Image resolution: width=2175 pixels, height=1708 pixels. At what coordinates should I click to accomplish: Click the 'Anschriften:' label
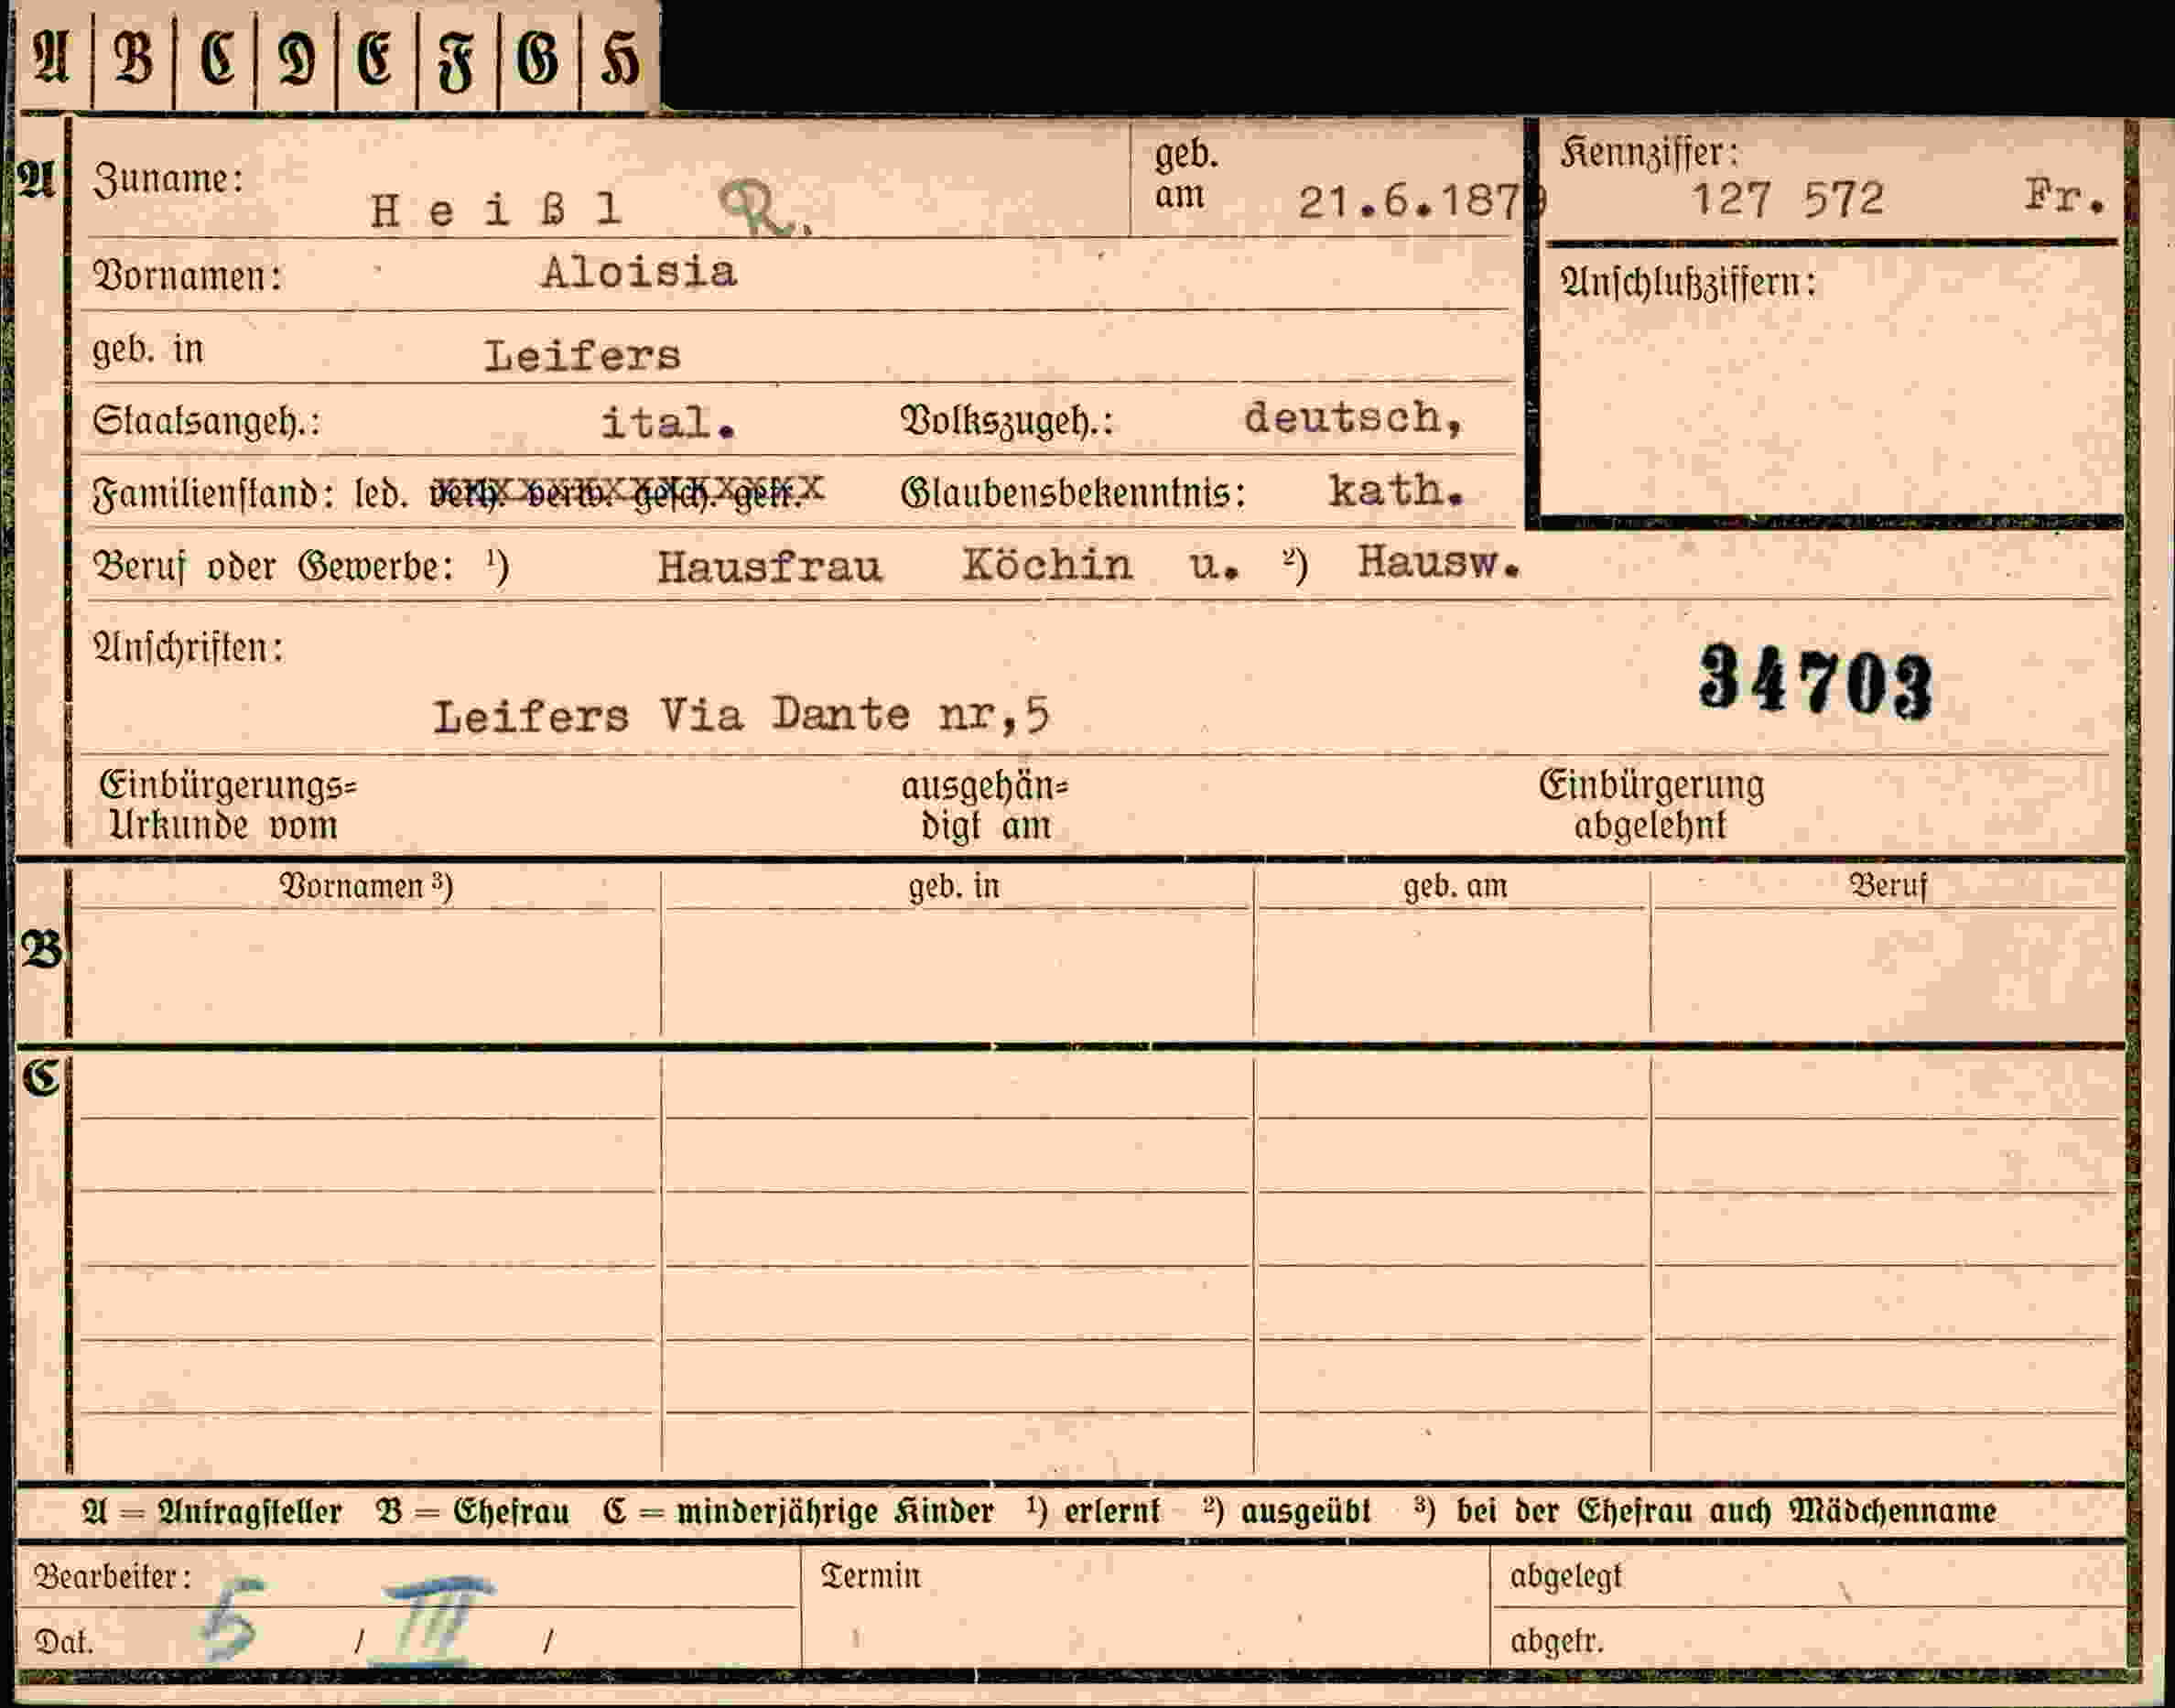(188, 648)
